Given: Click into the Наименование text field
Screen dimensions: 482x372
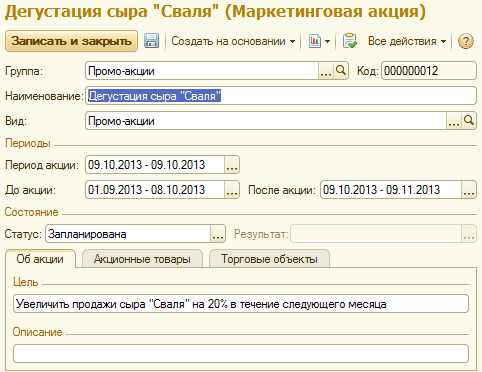Looking at the screenshot, I should (x=281, y=96).
